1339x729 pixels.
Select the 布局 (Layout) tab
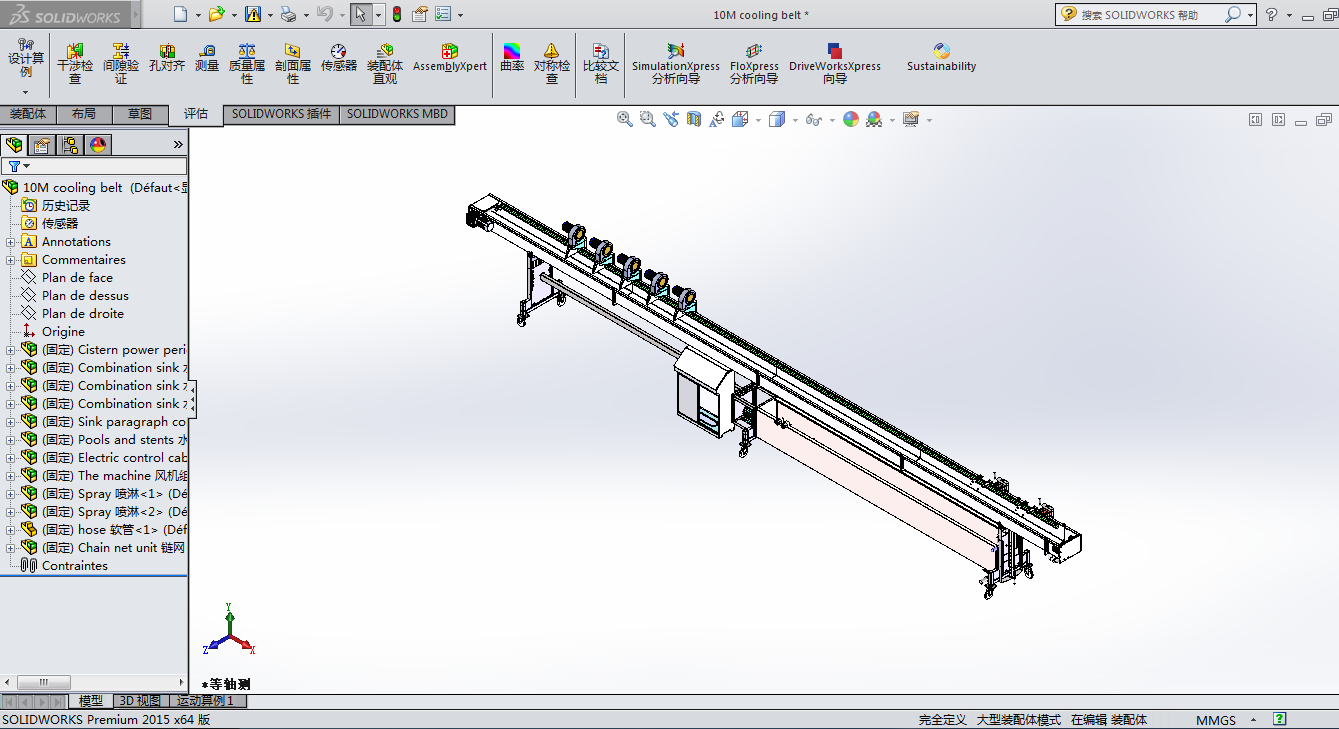[x=84, y=114]
